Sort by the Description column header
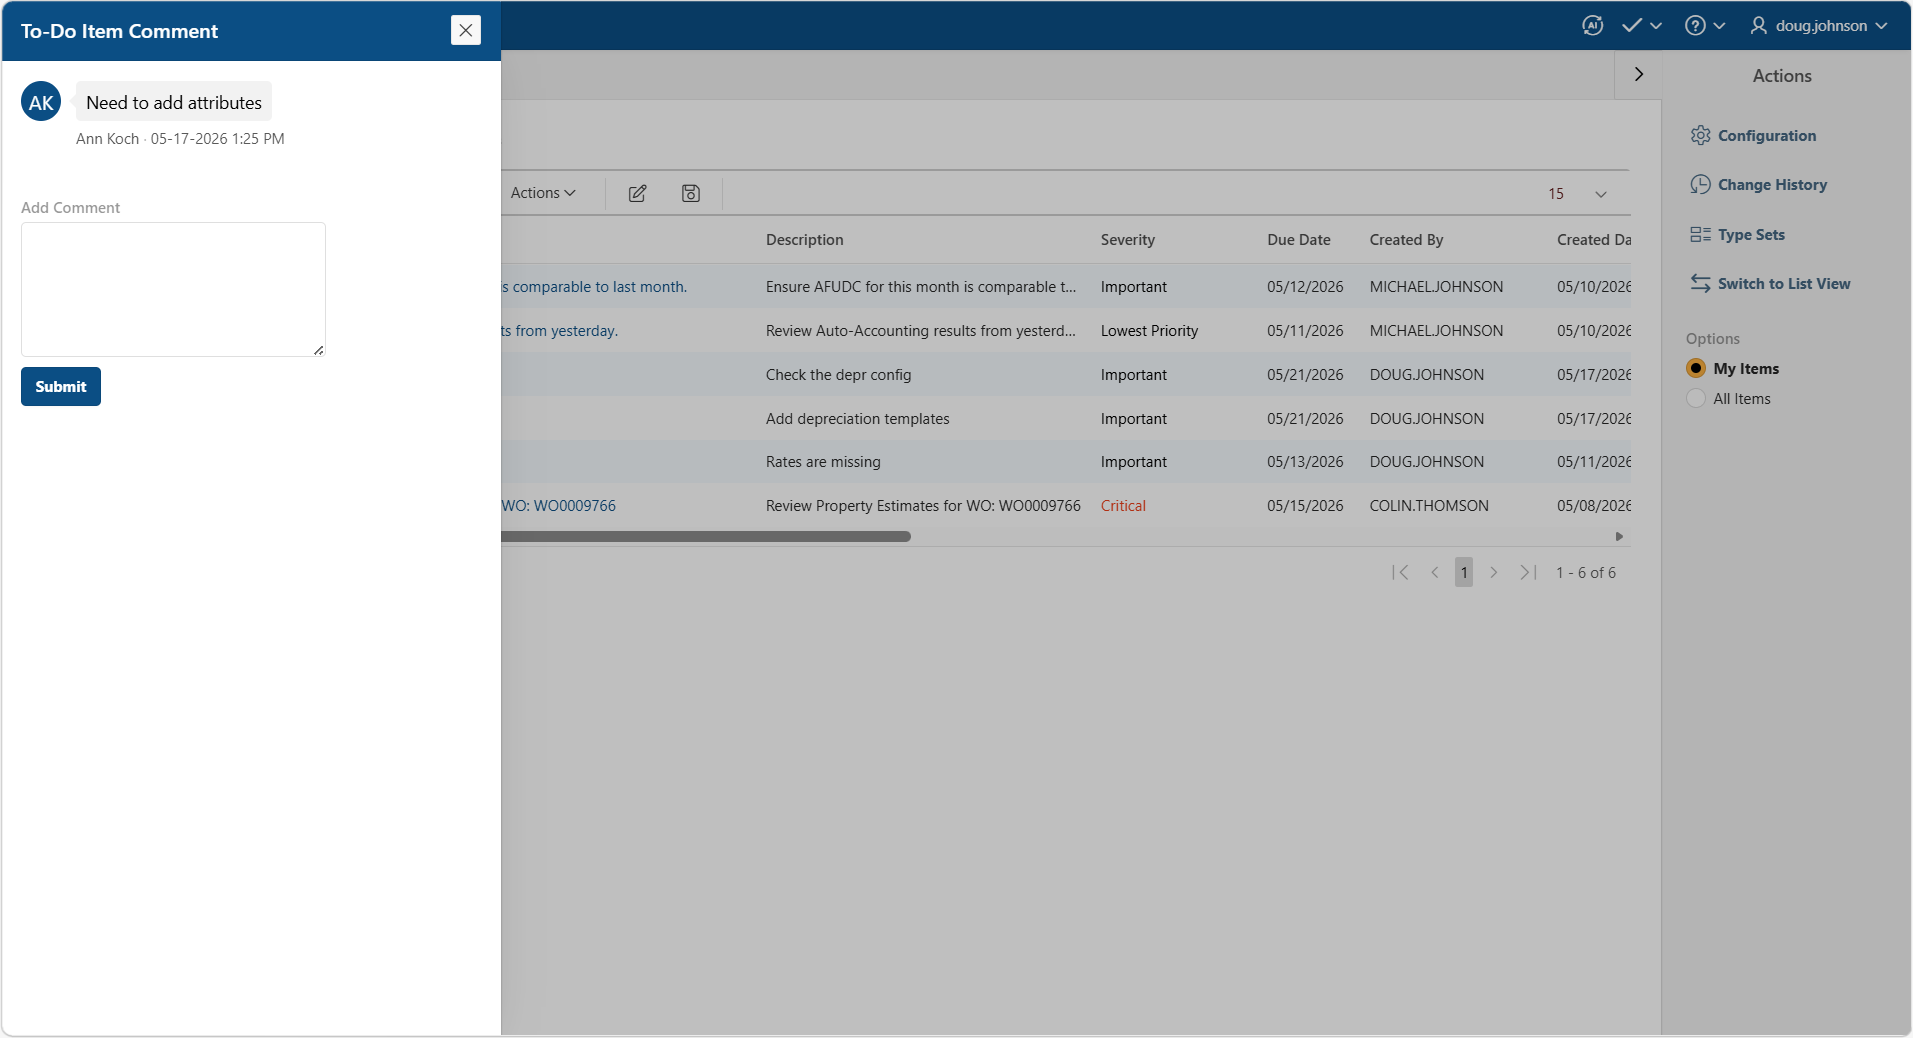Screen dimensions: 1913x1038 coord(804,240)
